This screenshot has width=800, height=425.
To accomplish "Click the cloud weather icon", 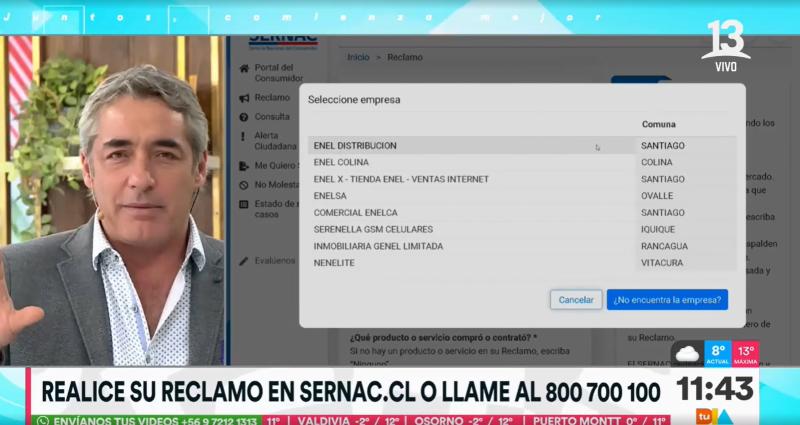I will 688,354.
